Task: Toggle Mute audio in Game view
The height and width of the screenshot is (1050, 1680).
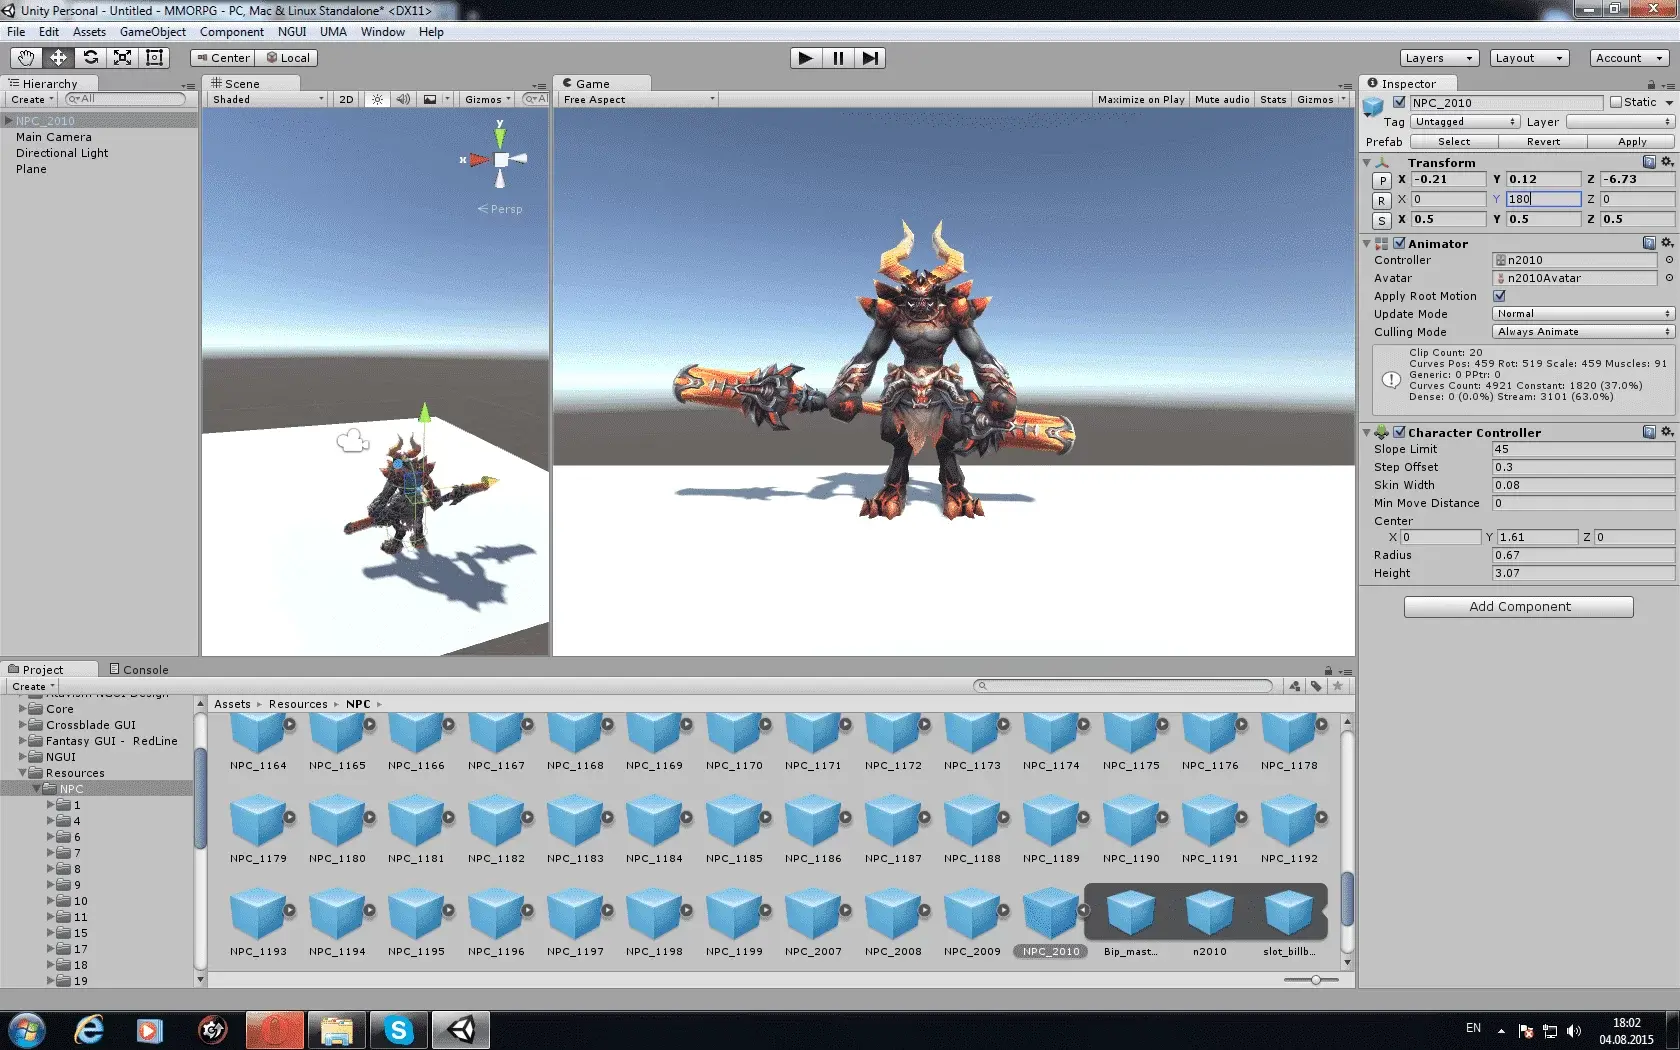Action: (x=1222, y=100)
